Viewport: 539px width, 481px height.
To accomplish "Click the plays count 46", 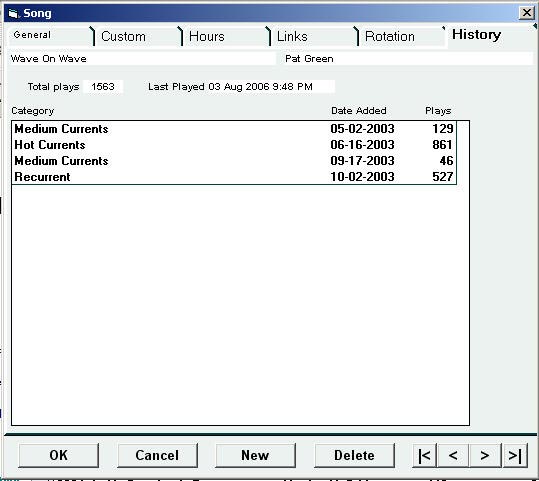I will point(446,161).
